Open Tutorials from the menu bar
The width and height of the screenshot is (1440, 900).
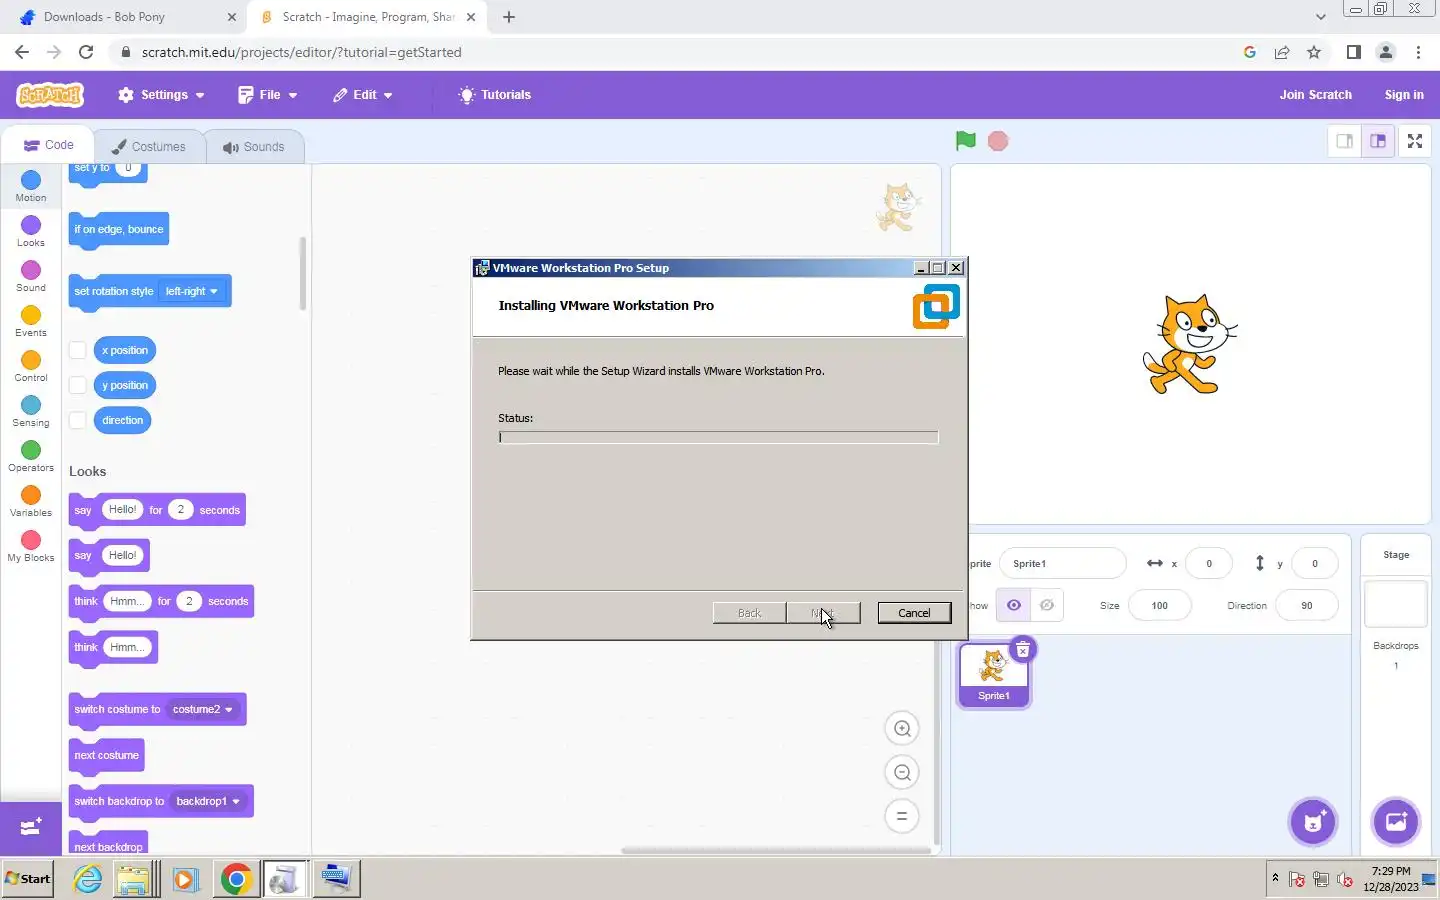495,95
